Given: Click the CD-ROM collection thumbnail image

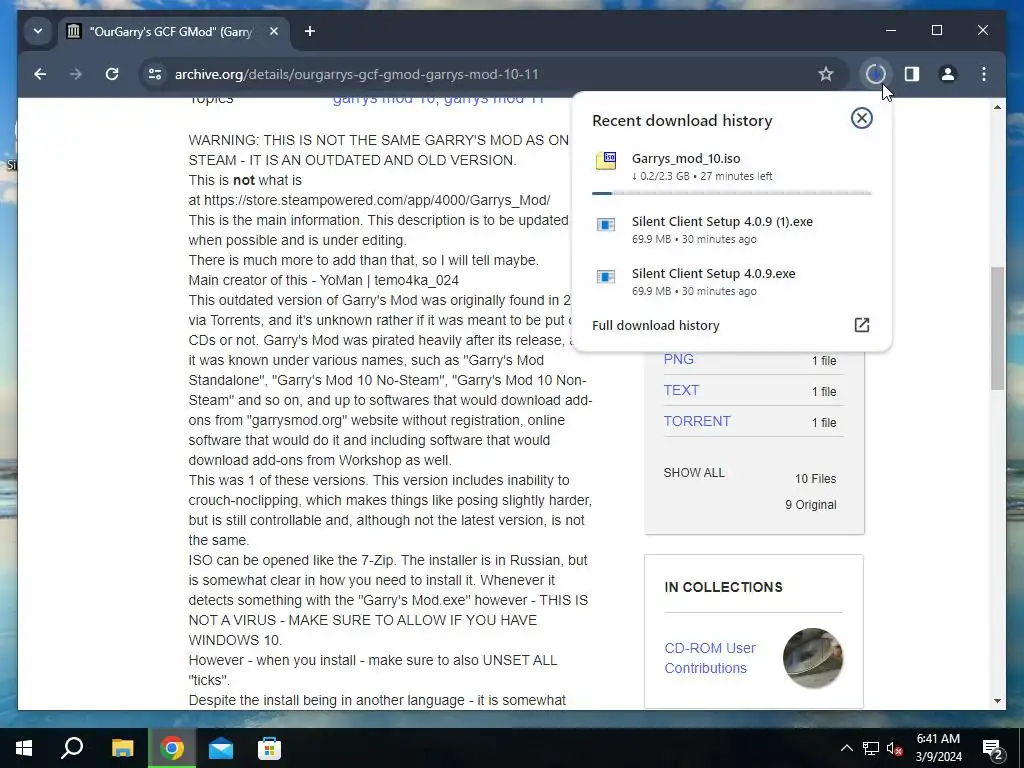Looking at the screenshot, I should tap(813, 658).
